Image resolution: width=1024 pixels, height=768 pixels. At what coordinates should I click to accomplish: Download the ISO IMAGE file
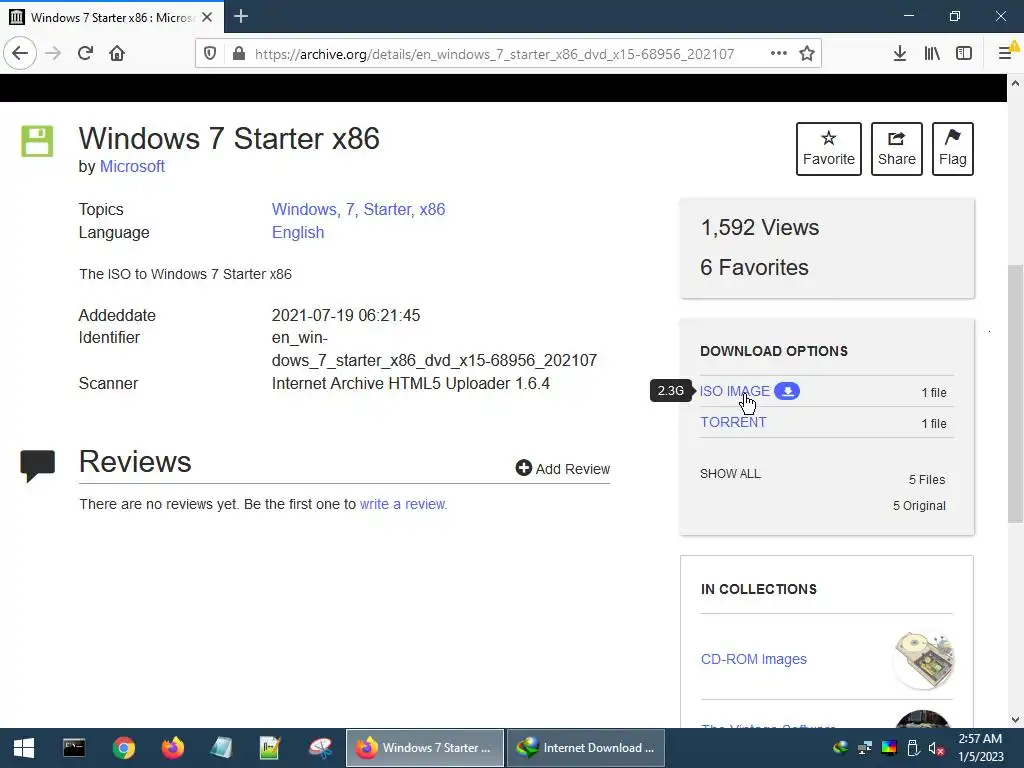coord(735,391)
